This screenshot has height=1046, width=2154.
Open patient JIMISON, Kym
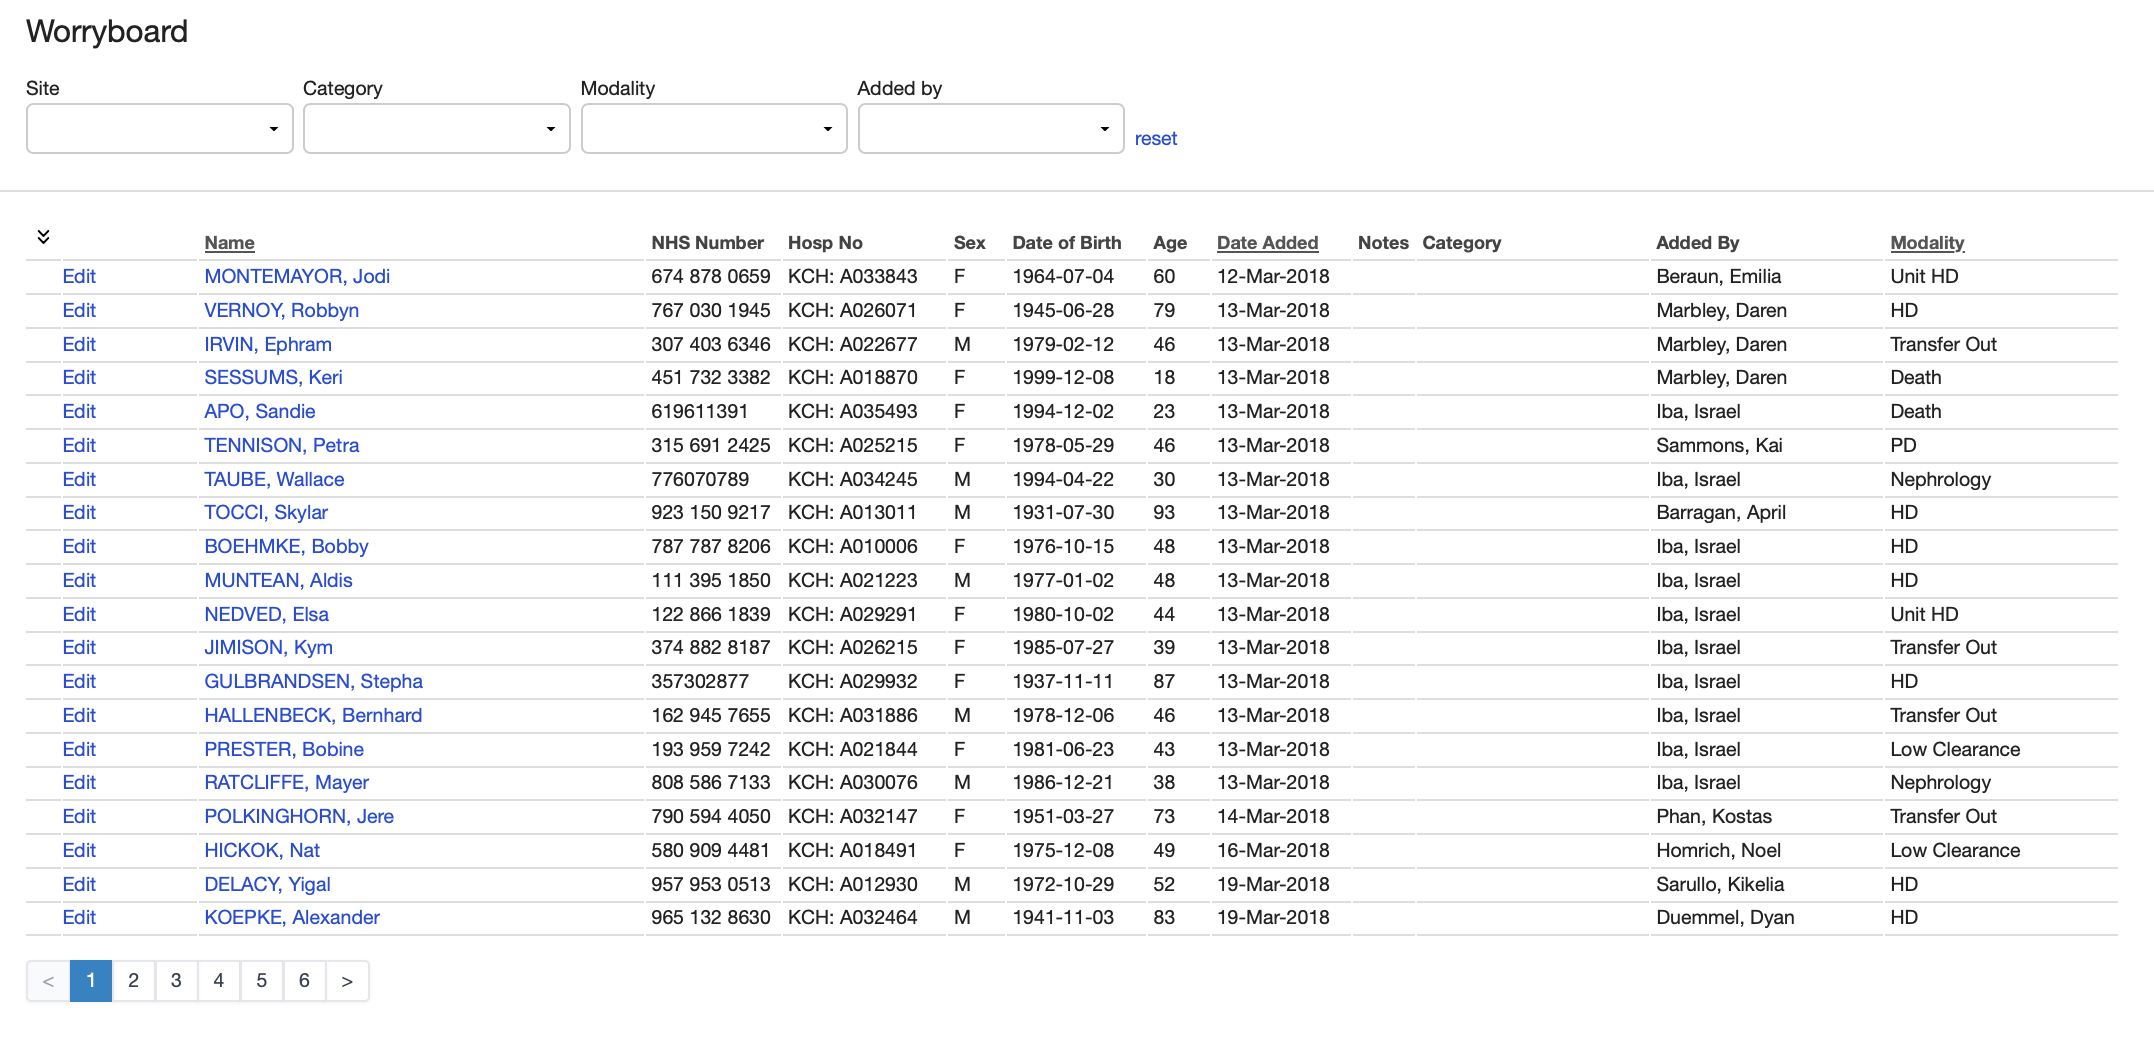point(268,648)
